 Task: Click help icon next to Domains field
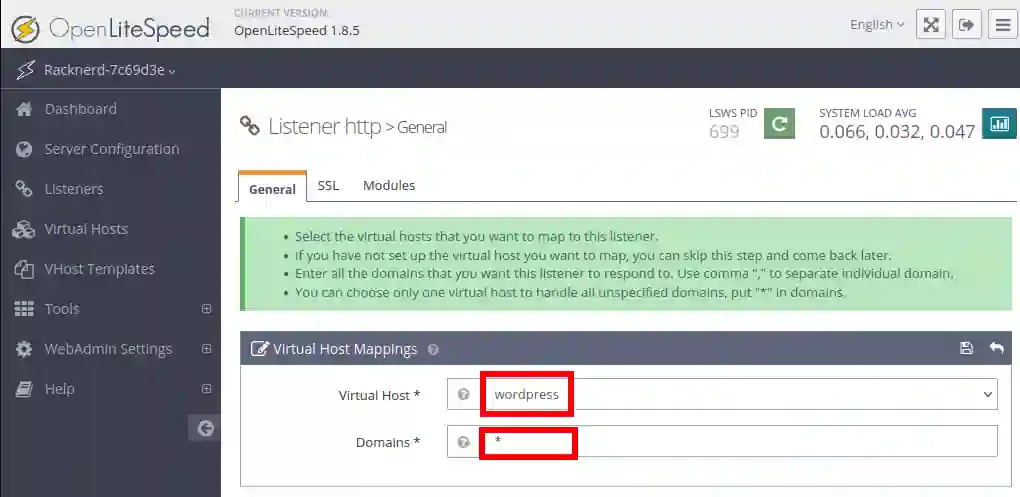pos(463,442)
